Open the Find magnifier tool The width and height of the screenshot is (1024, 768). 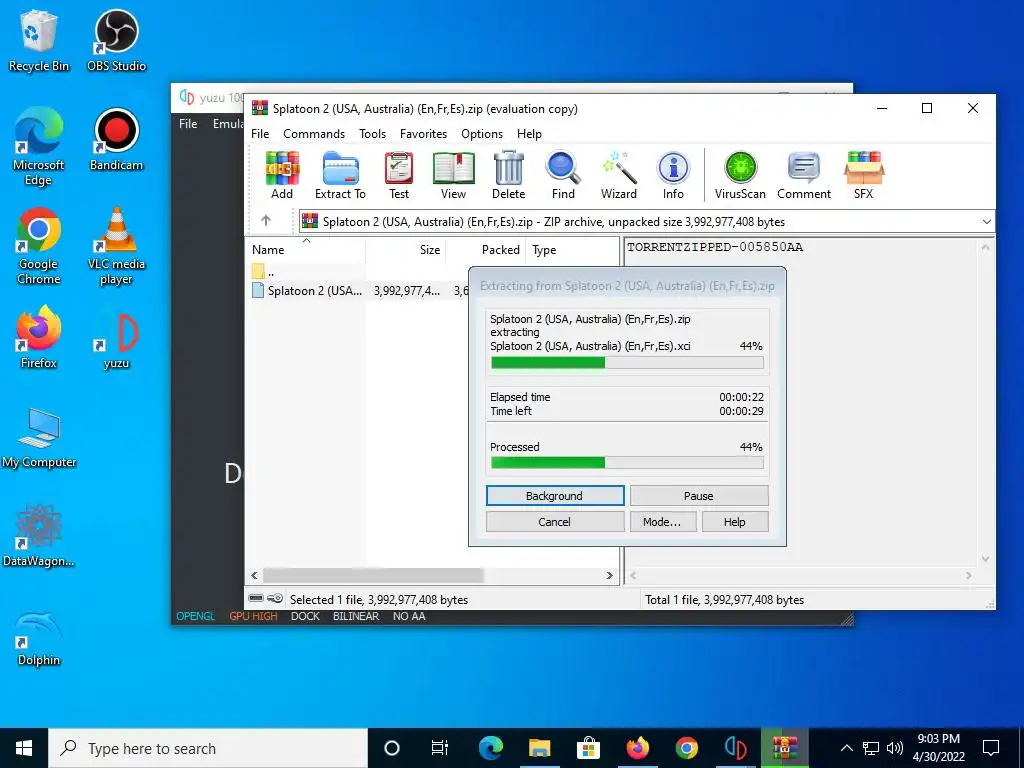click(563, 174)
